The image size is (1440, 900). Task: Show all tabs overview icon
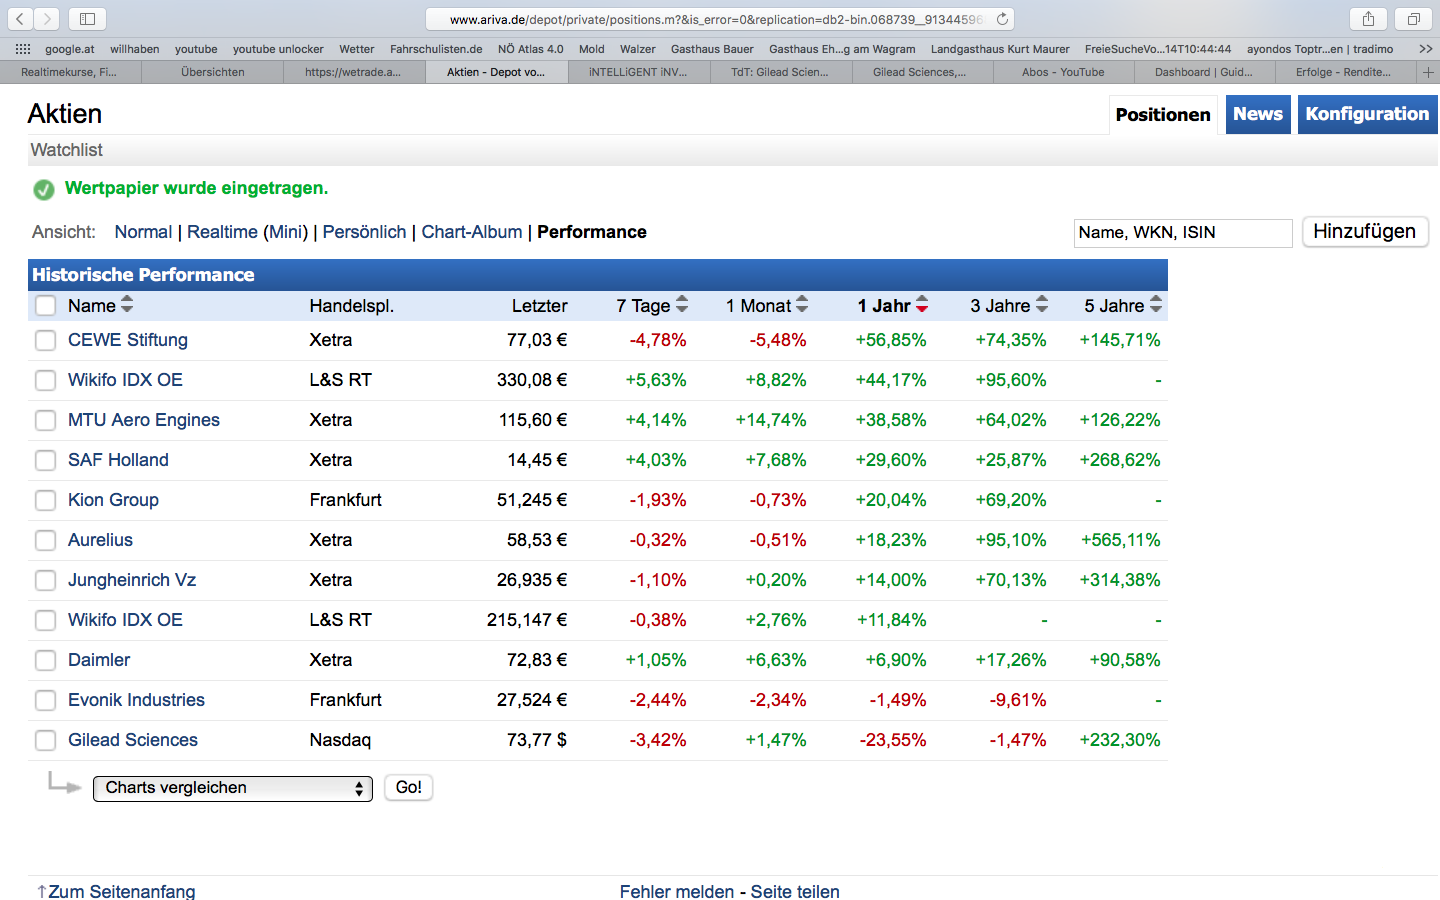pyautogui.click(x=1413, y=19)
